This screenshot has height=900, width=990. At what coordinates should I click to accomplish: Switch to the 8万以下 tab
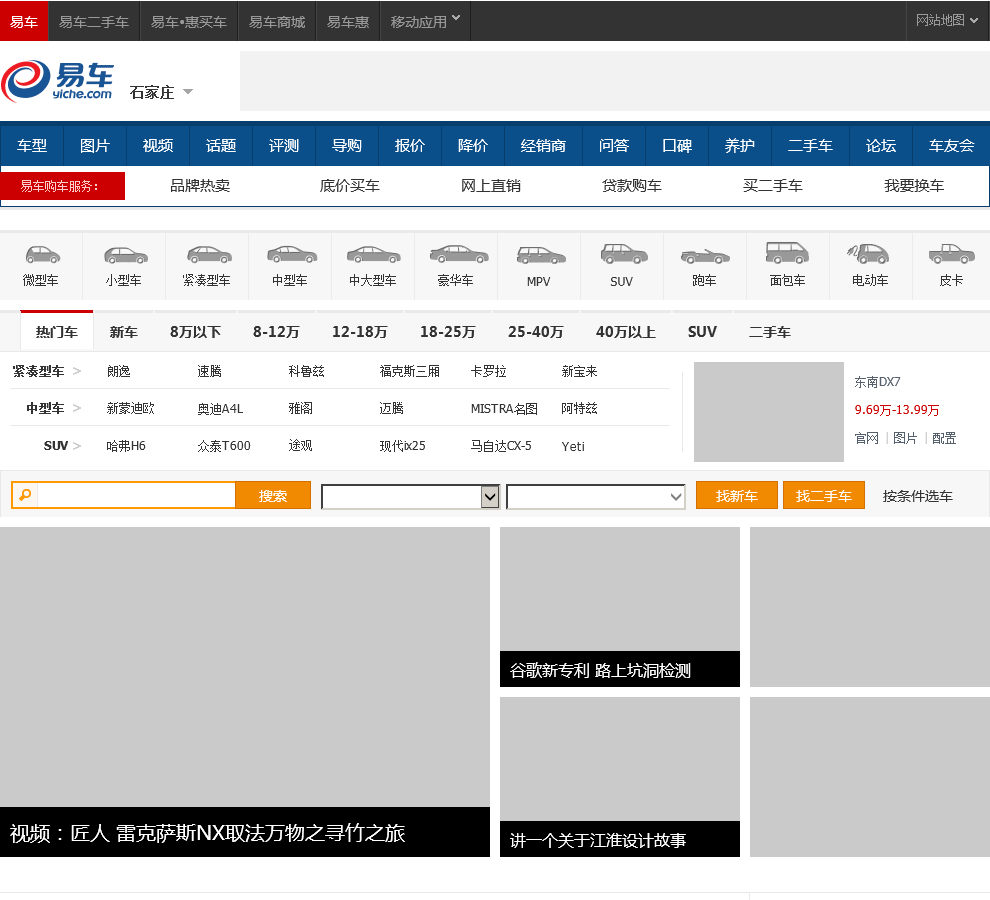195,332
